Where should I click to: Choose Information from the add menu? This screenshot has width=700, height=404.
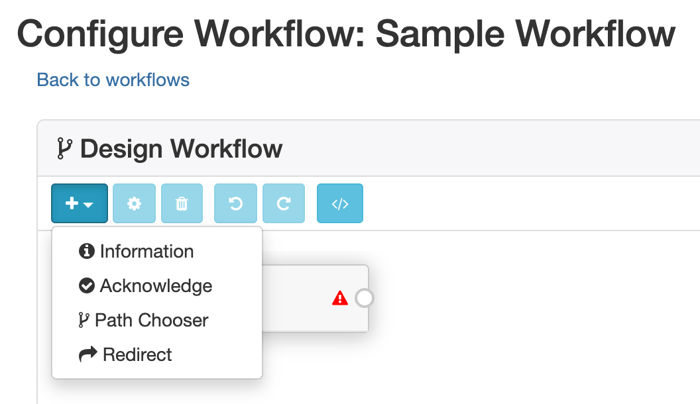coord(146,252)
